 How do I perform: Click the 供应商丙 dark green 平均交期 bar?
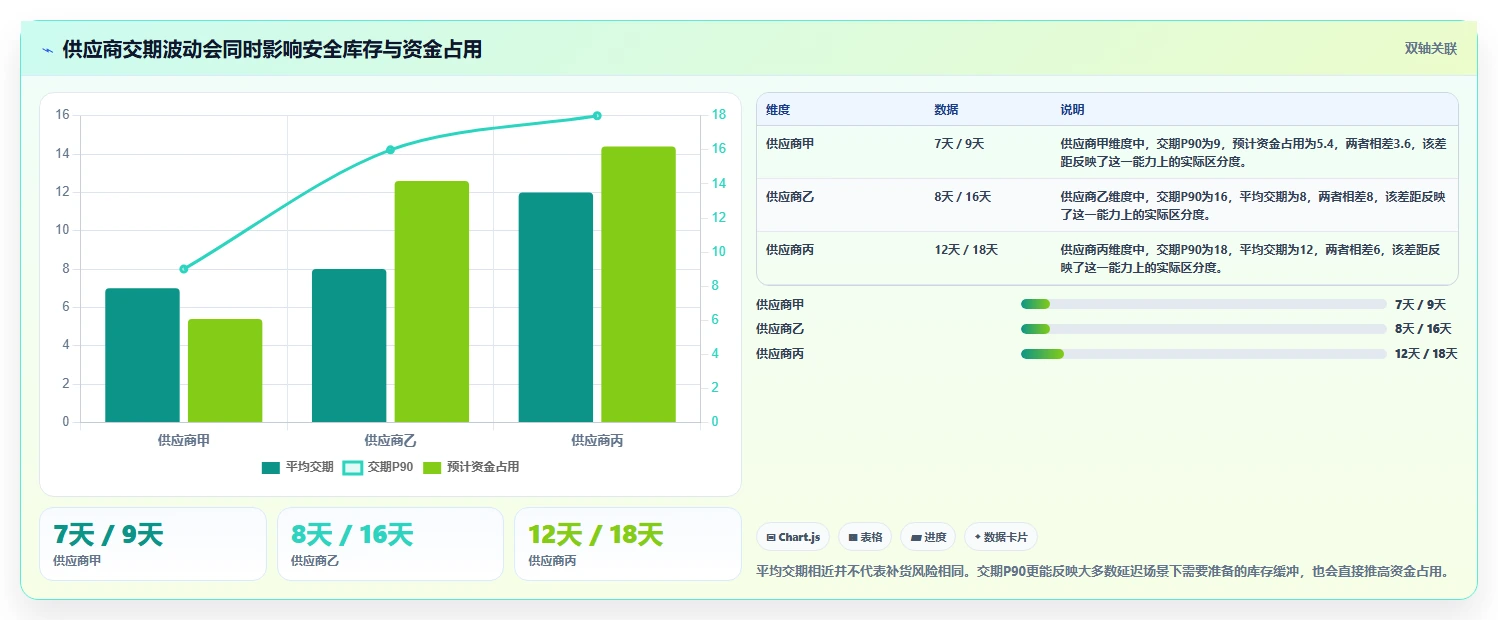click(556, 307)
